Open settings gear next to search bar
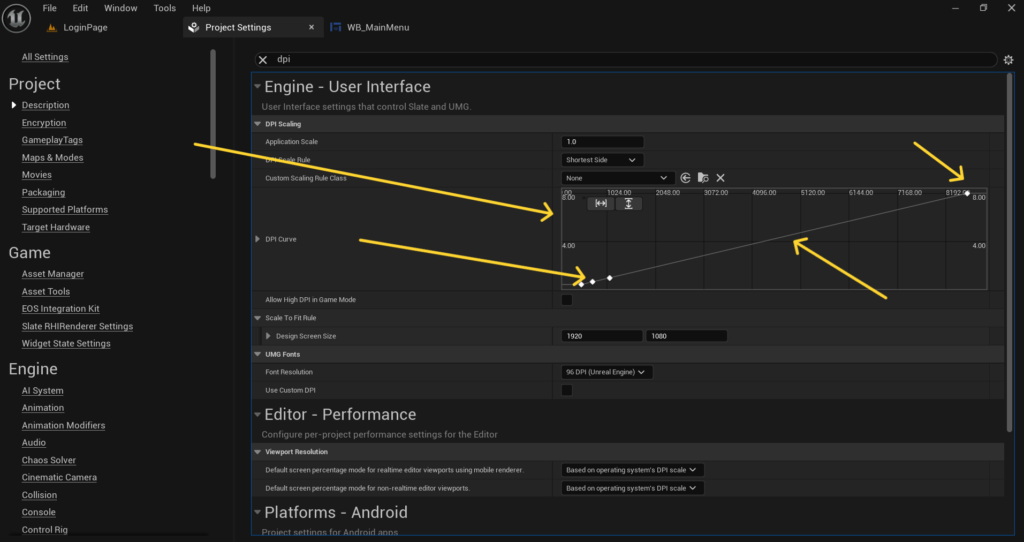Viewport: 1024px width, 542px height. click(1008, 59)
